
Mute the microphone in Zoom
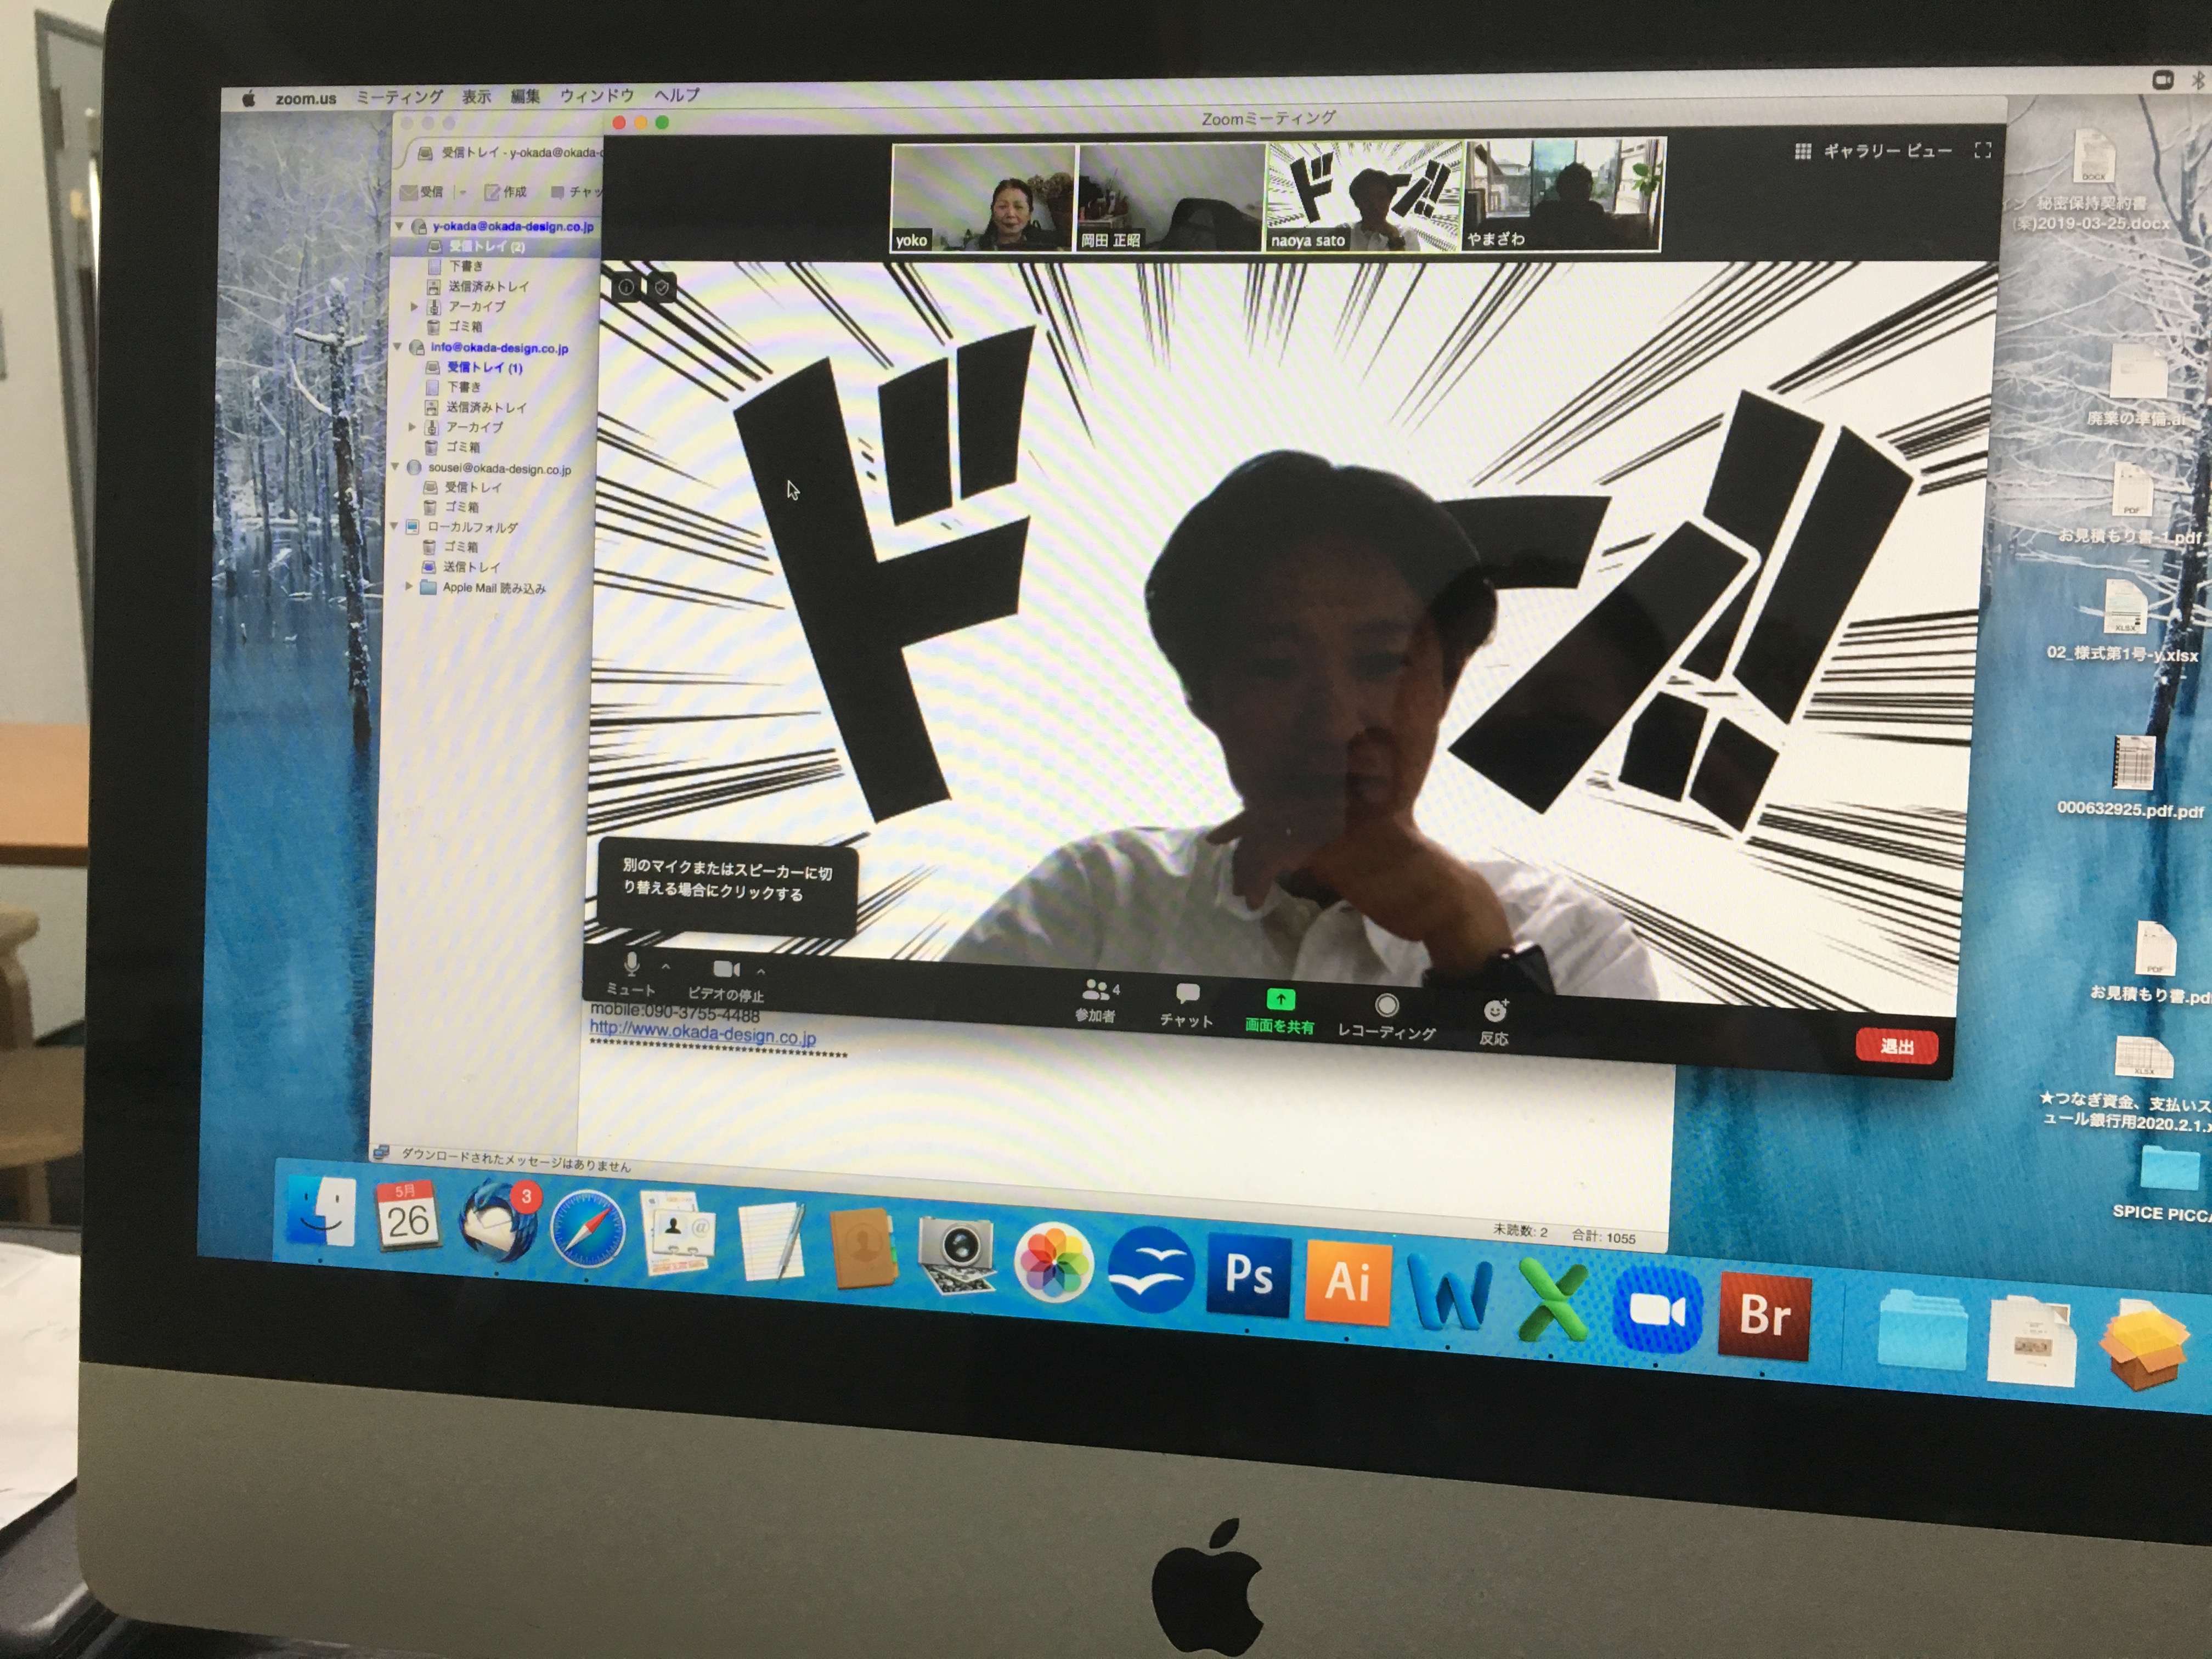[631, 965]
